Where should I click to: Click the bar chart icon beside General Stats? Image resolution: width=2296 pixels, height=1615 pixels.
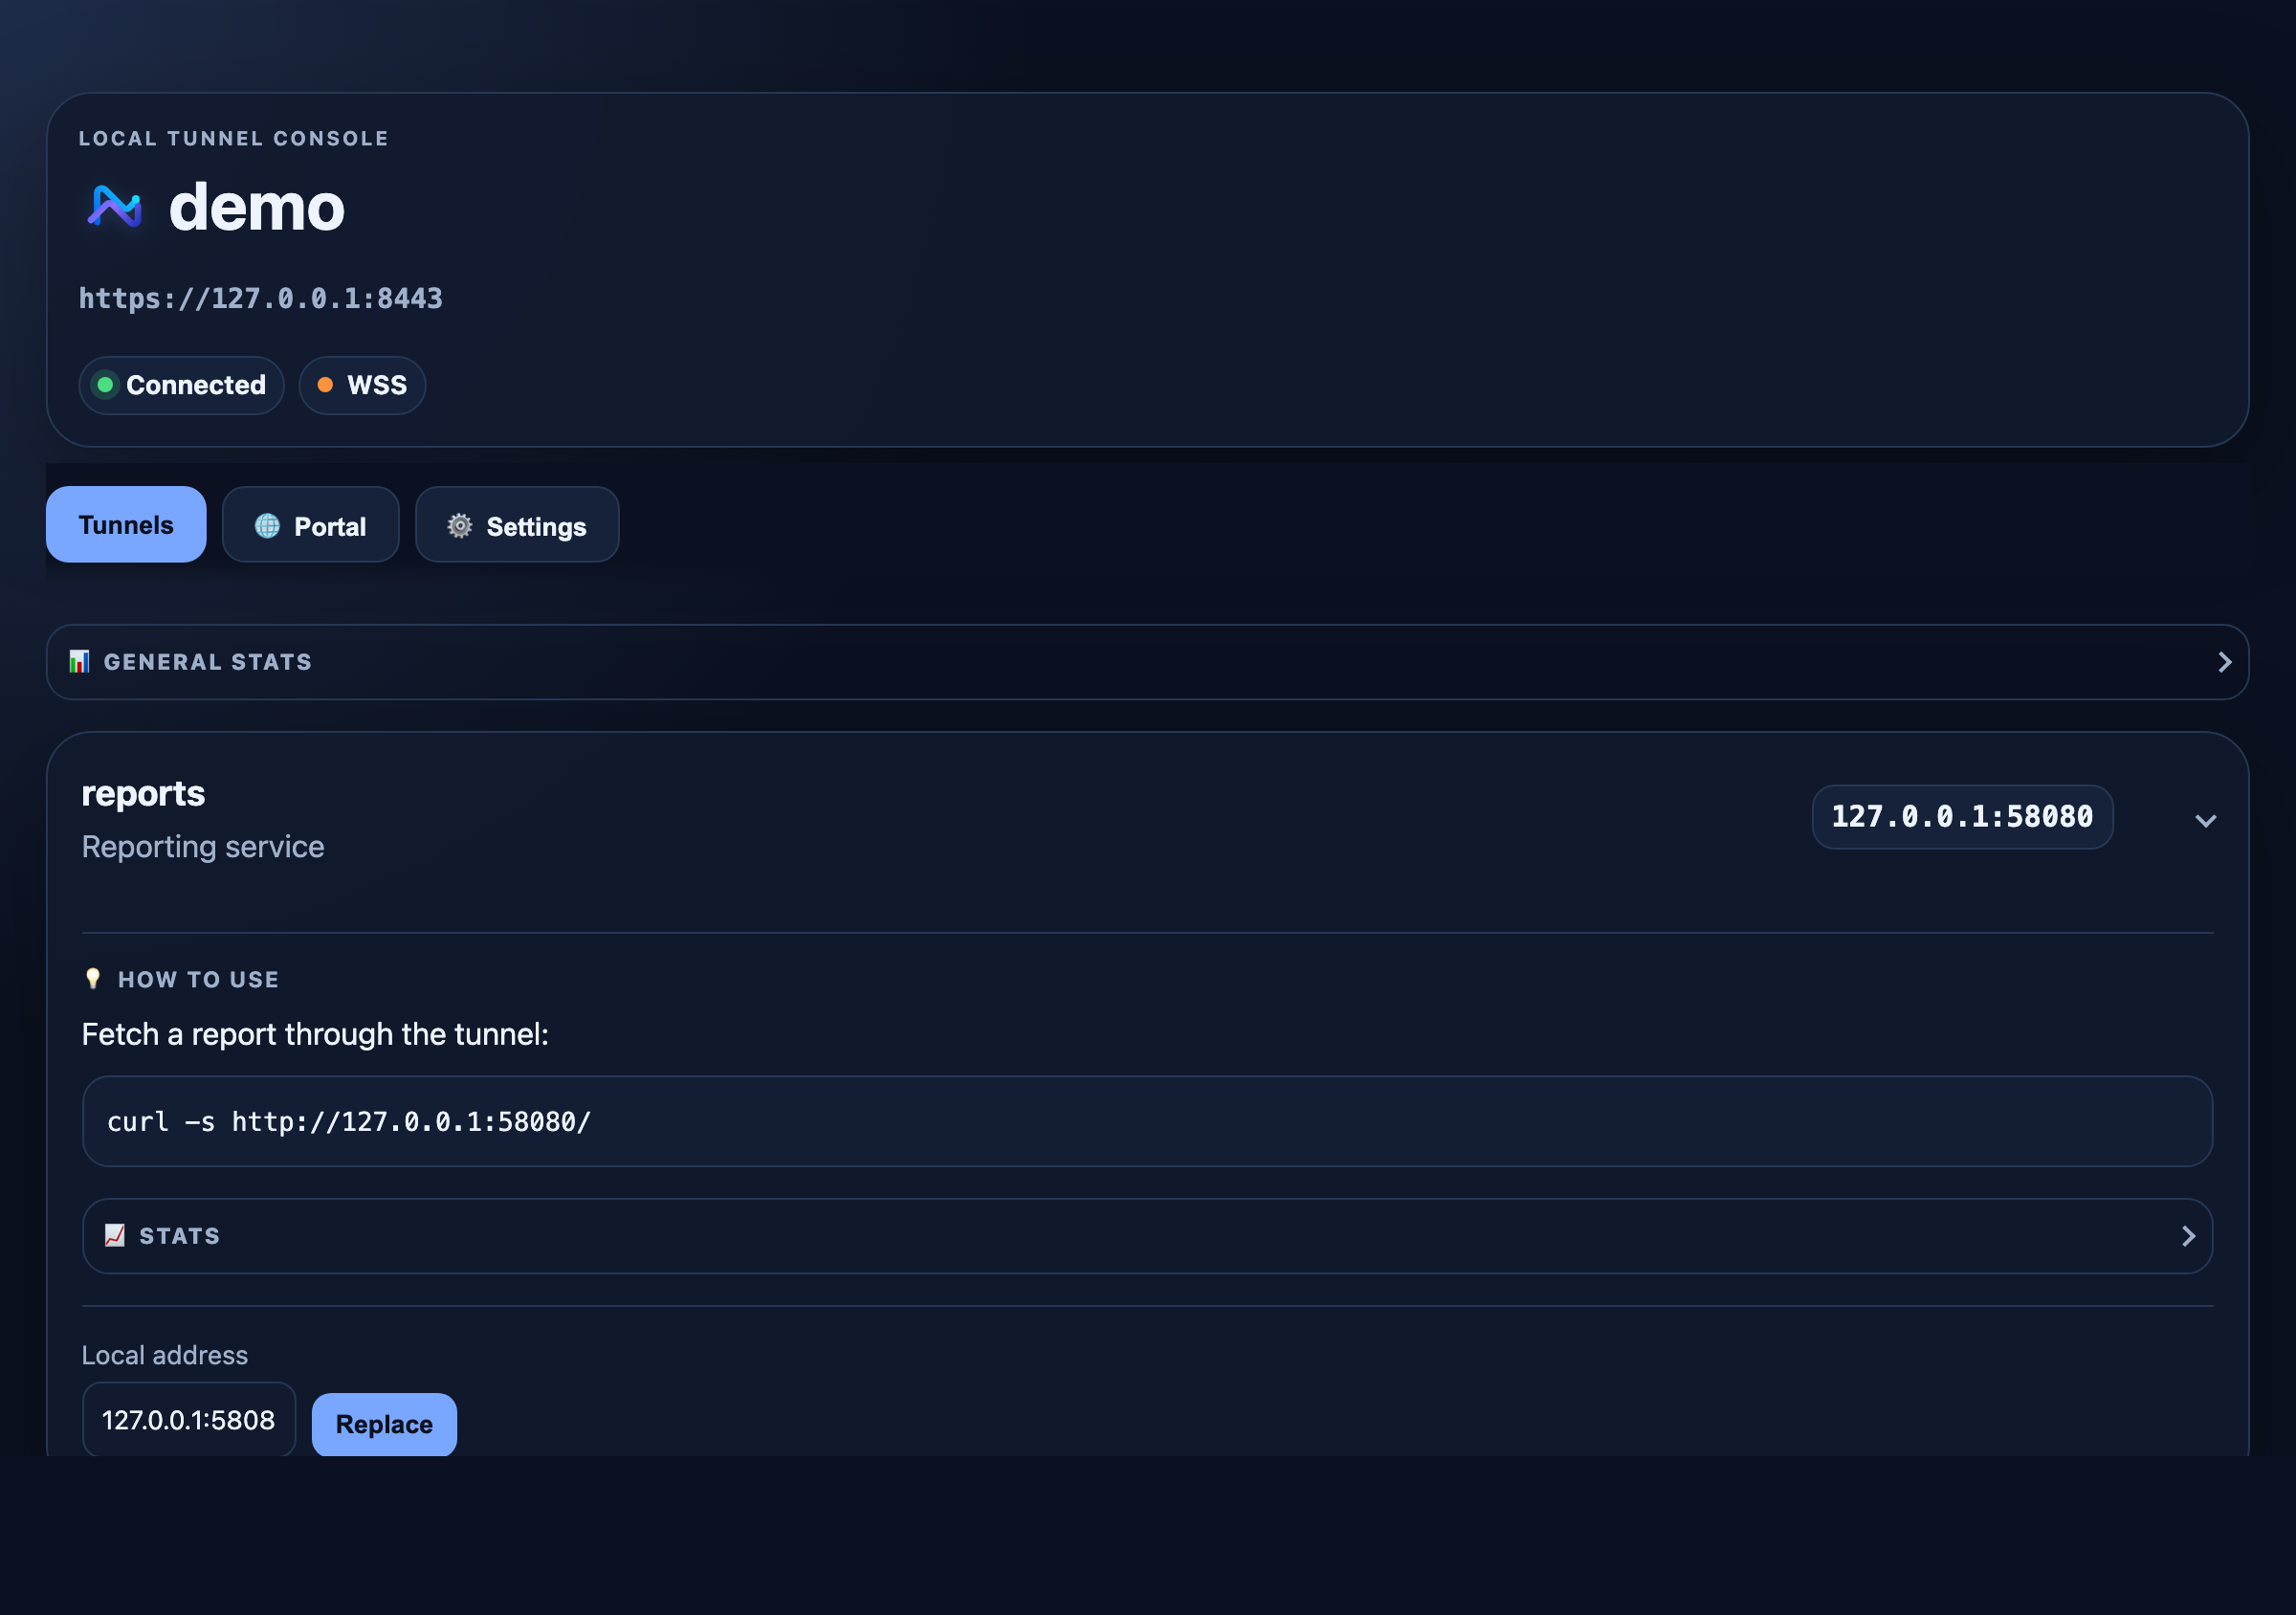pyautogui.click(x=79, y=661)
